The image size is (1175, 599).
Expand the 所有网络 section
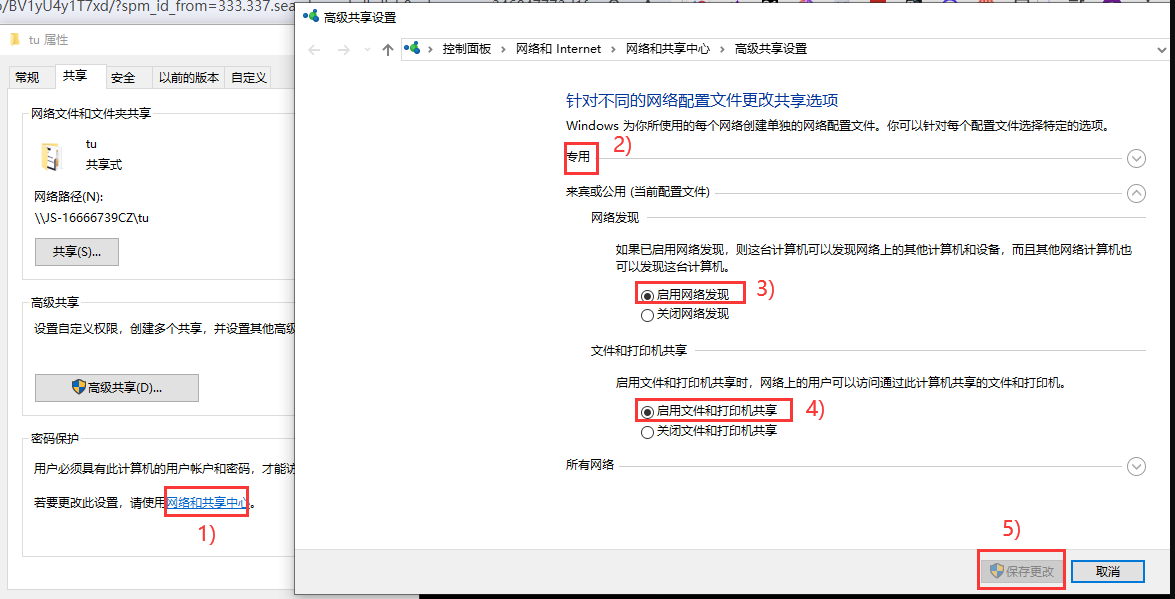pos(1135,466)
